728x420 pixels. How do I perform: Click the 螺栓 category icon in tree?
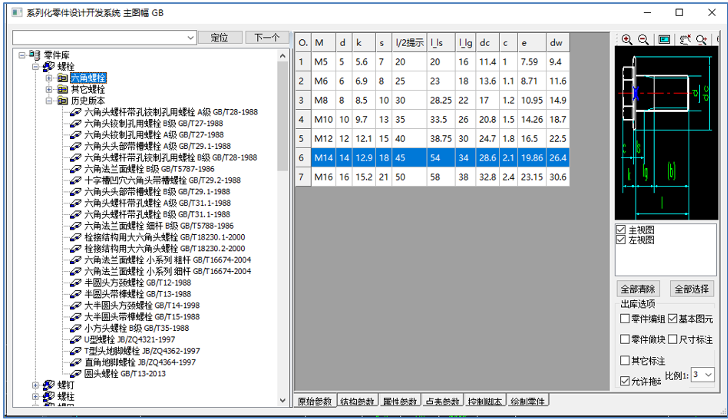[x=48, y=66]
